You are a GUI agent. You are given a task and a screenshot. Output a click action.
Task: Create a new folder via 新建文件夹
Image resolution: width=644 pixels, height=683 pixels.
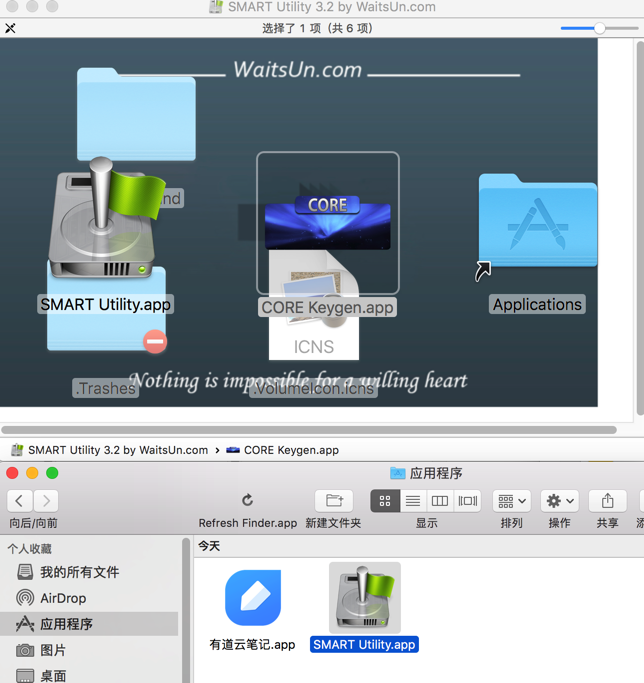tap(334, 501)
